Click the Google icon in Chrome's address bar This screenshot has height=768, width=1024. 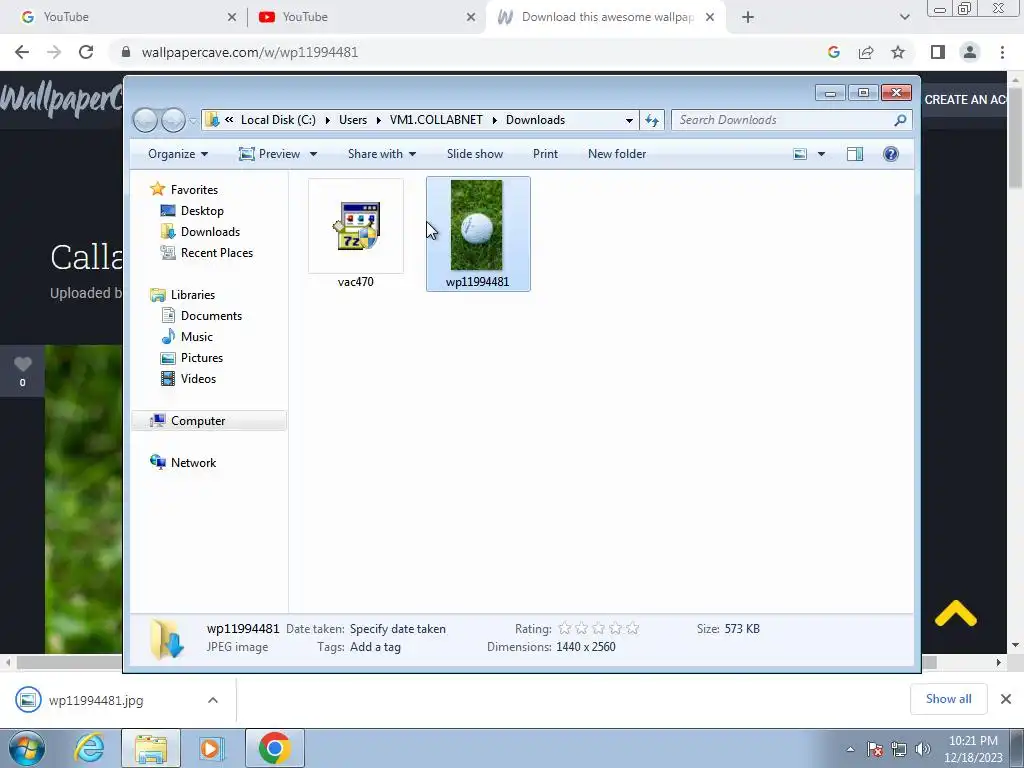pos(833,52)
